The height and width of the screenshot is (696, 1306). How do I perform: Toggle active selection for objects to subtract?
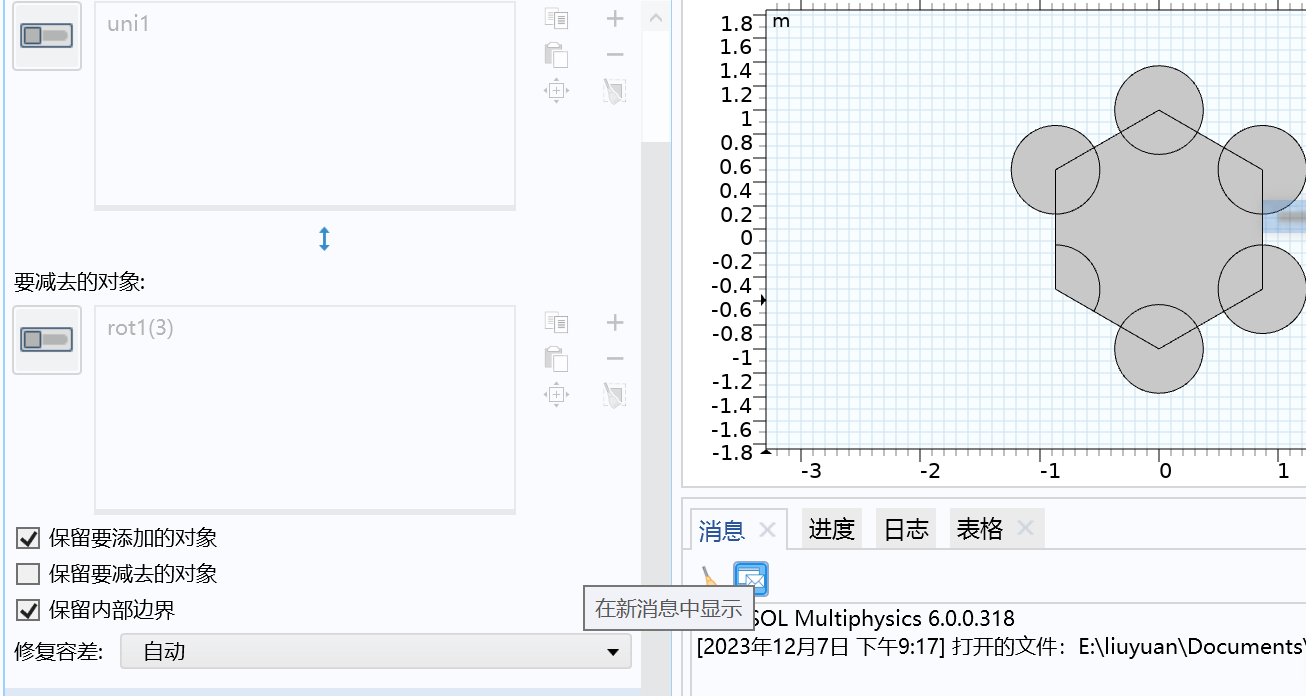[x=47, y=340]
